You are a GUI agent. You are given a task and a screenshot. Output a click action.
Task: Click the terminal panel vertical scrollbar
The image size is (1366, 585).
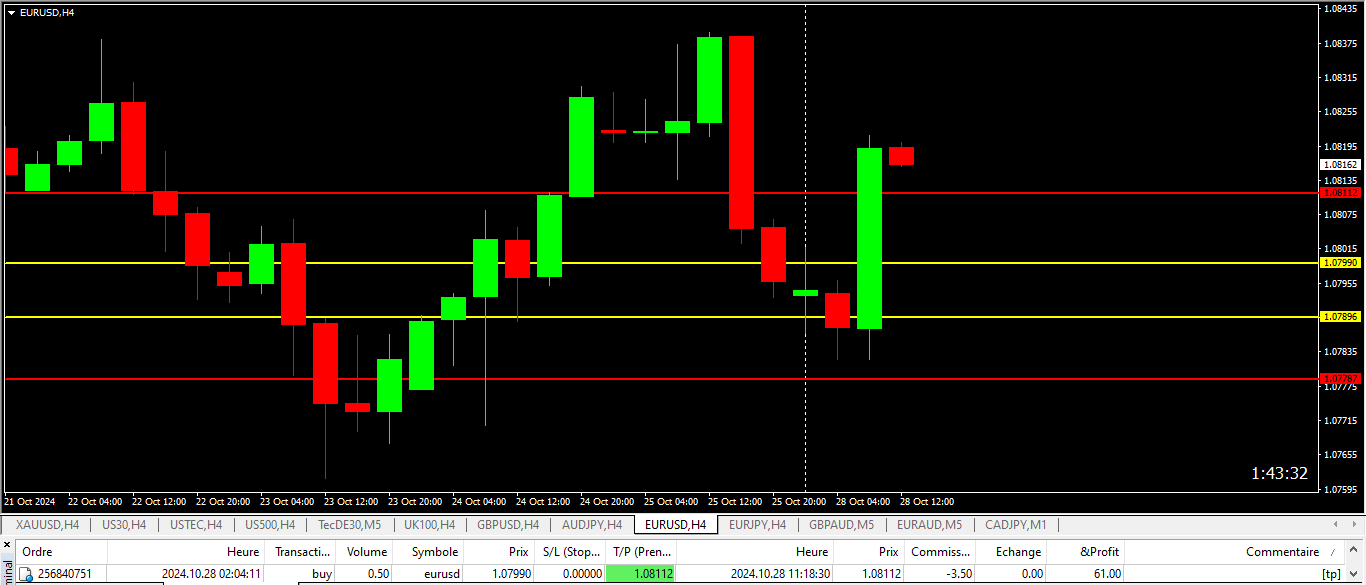coord(1355,563)
